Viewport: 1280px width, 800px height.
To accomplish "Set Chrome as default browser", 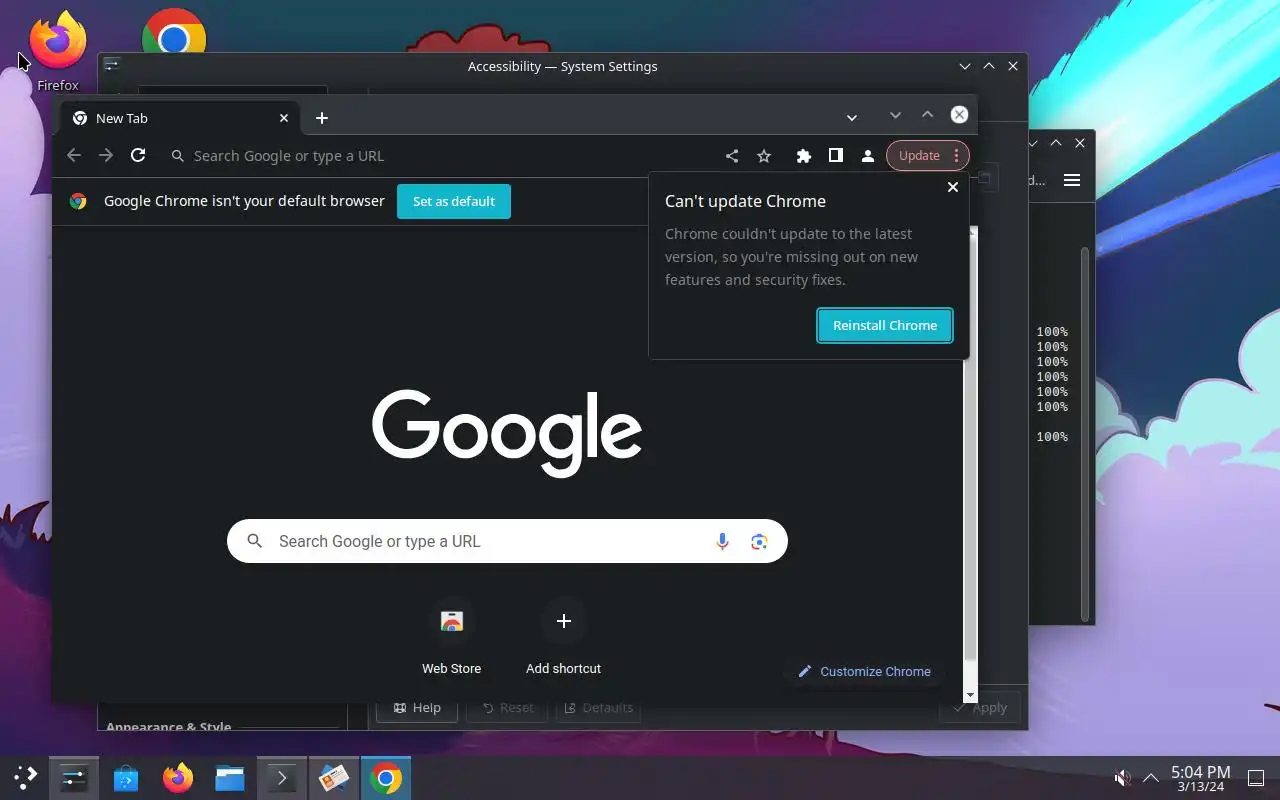I will tap(454, 201).
